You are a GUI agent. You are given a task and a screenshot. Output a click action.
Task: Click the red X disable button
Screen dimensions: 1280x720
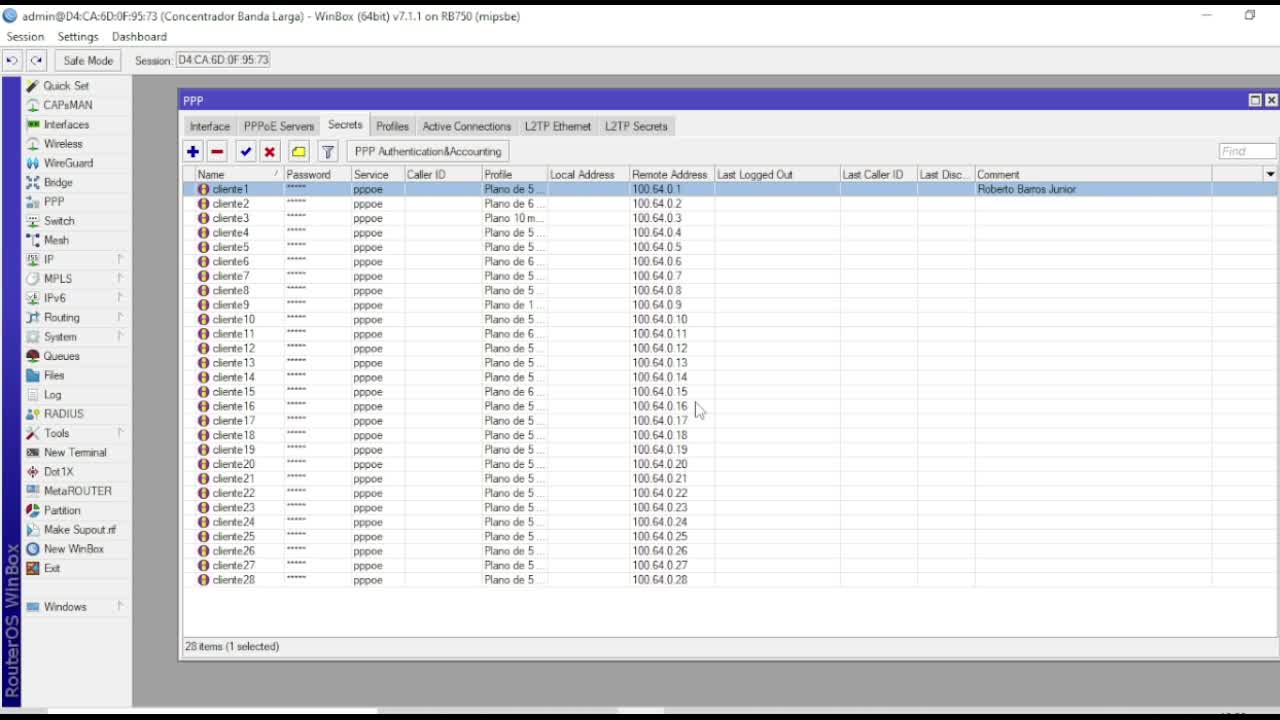click(x=269, y=152)
